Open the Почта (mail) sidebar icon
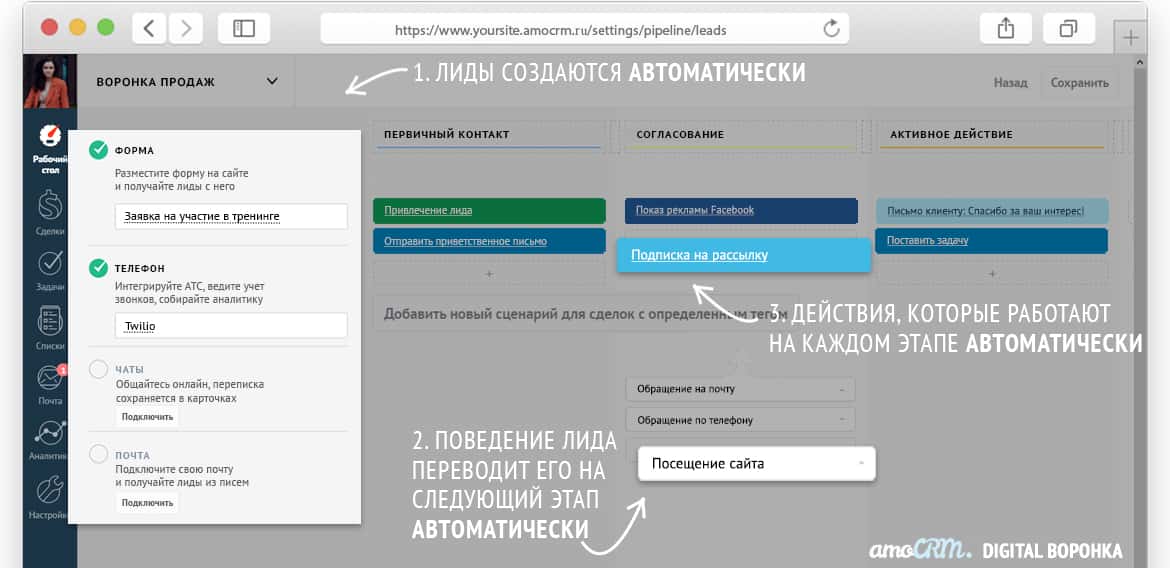 click(x=49, y=378)
